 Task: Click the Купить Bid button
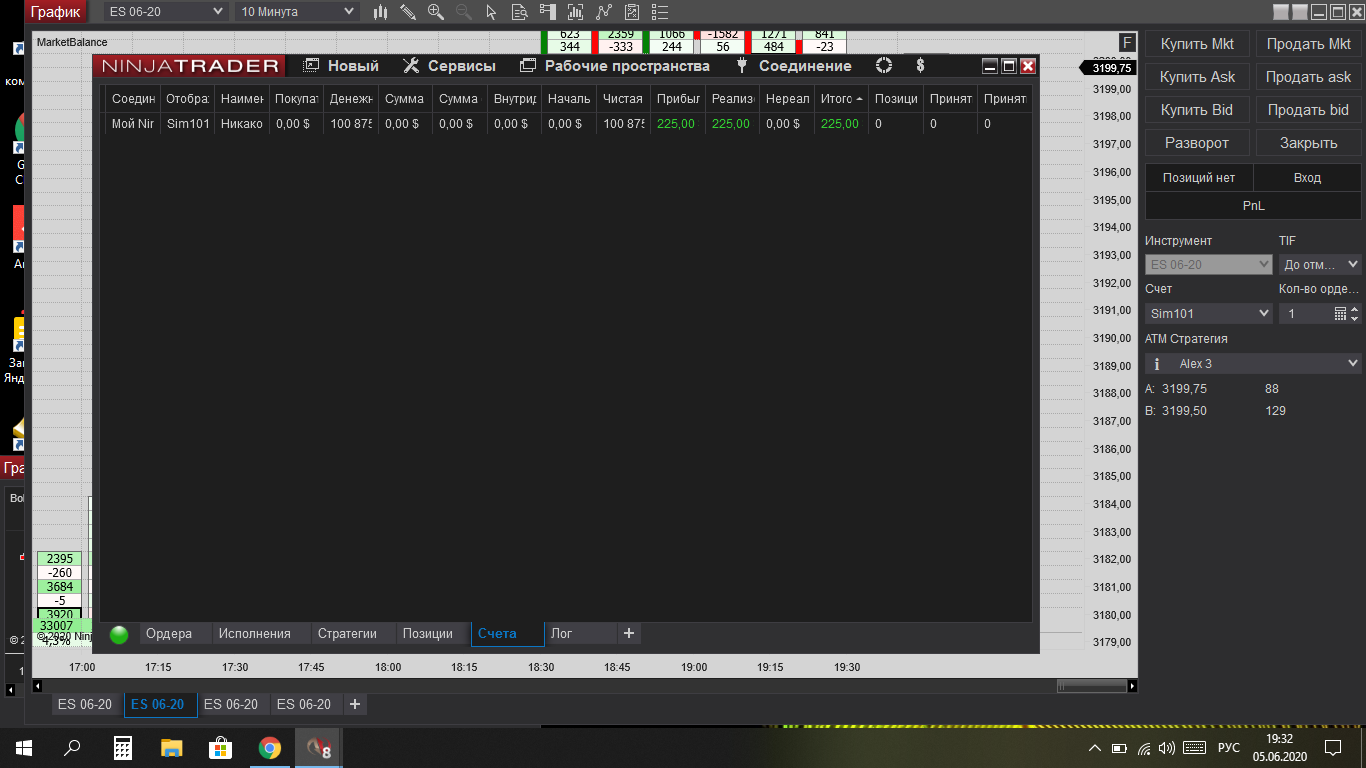(x=1197, y=110)
